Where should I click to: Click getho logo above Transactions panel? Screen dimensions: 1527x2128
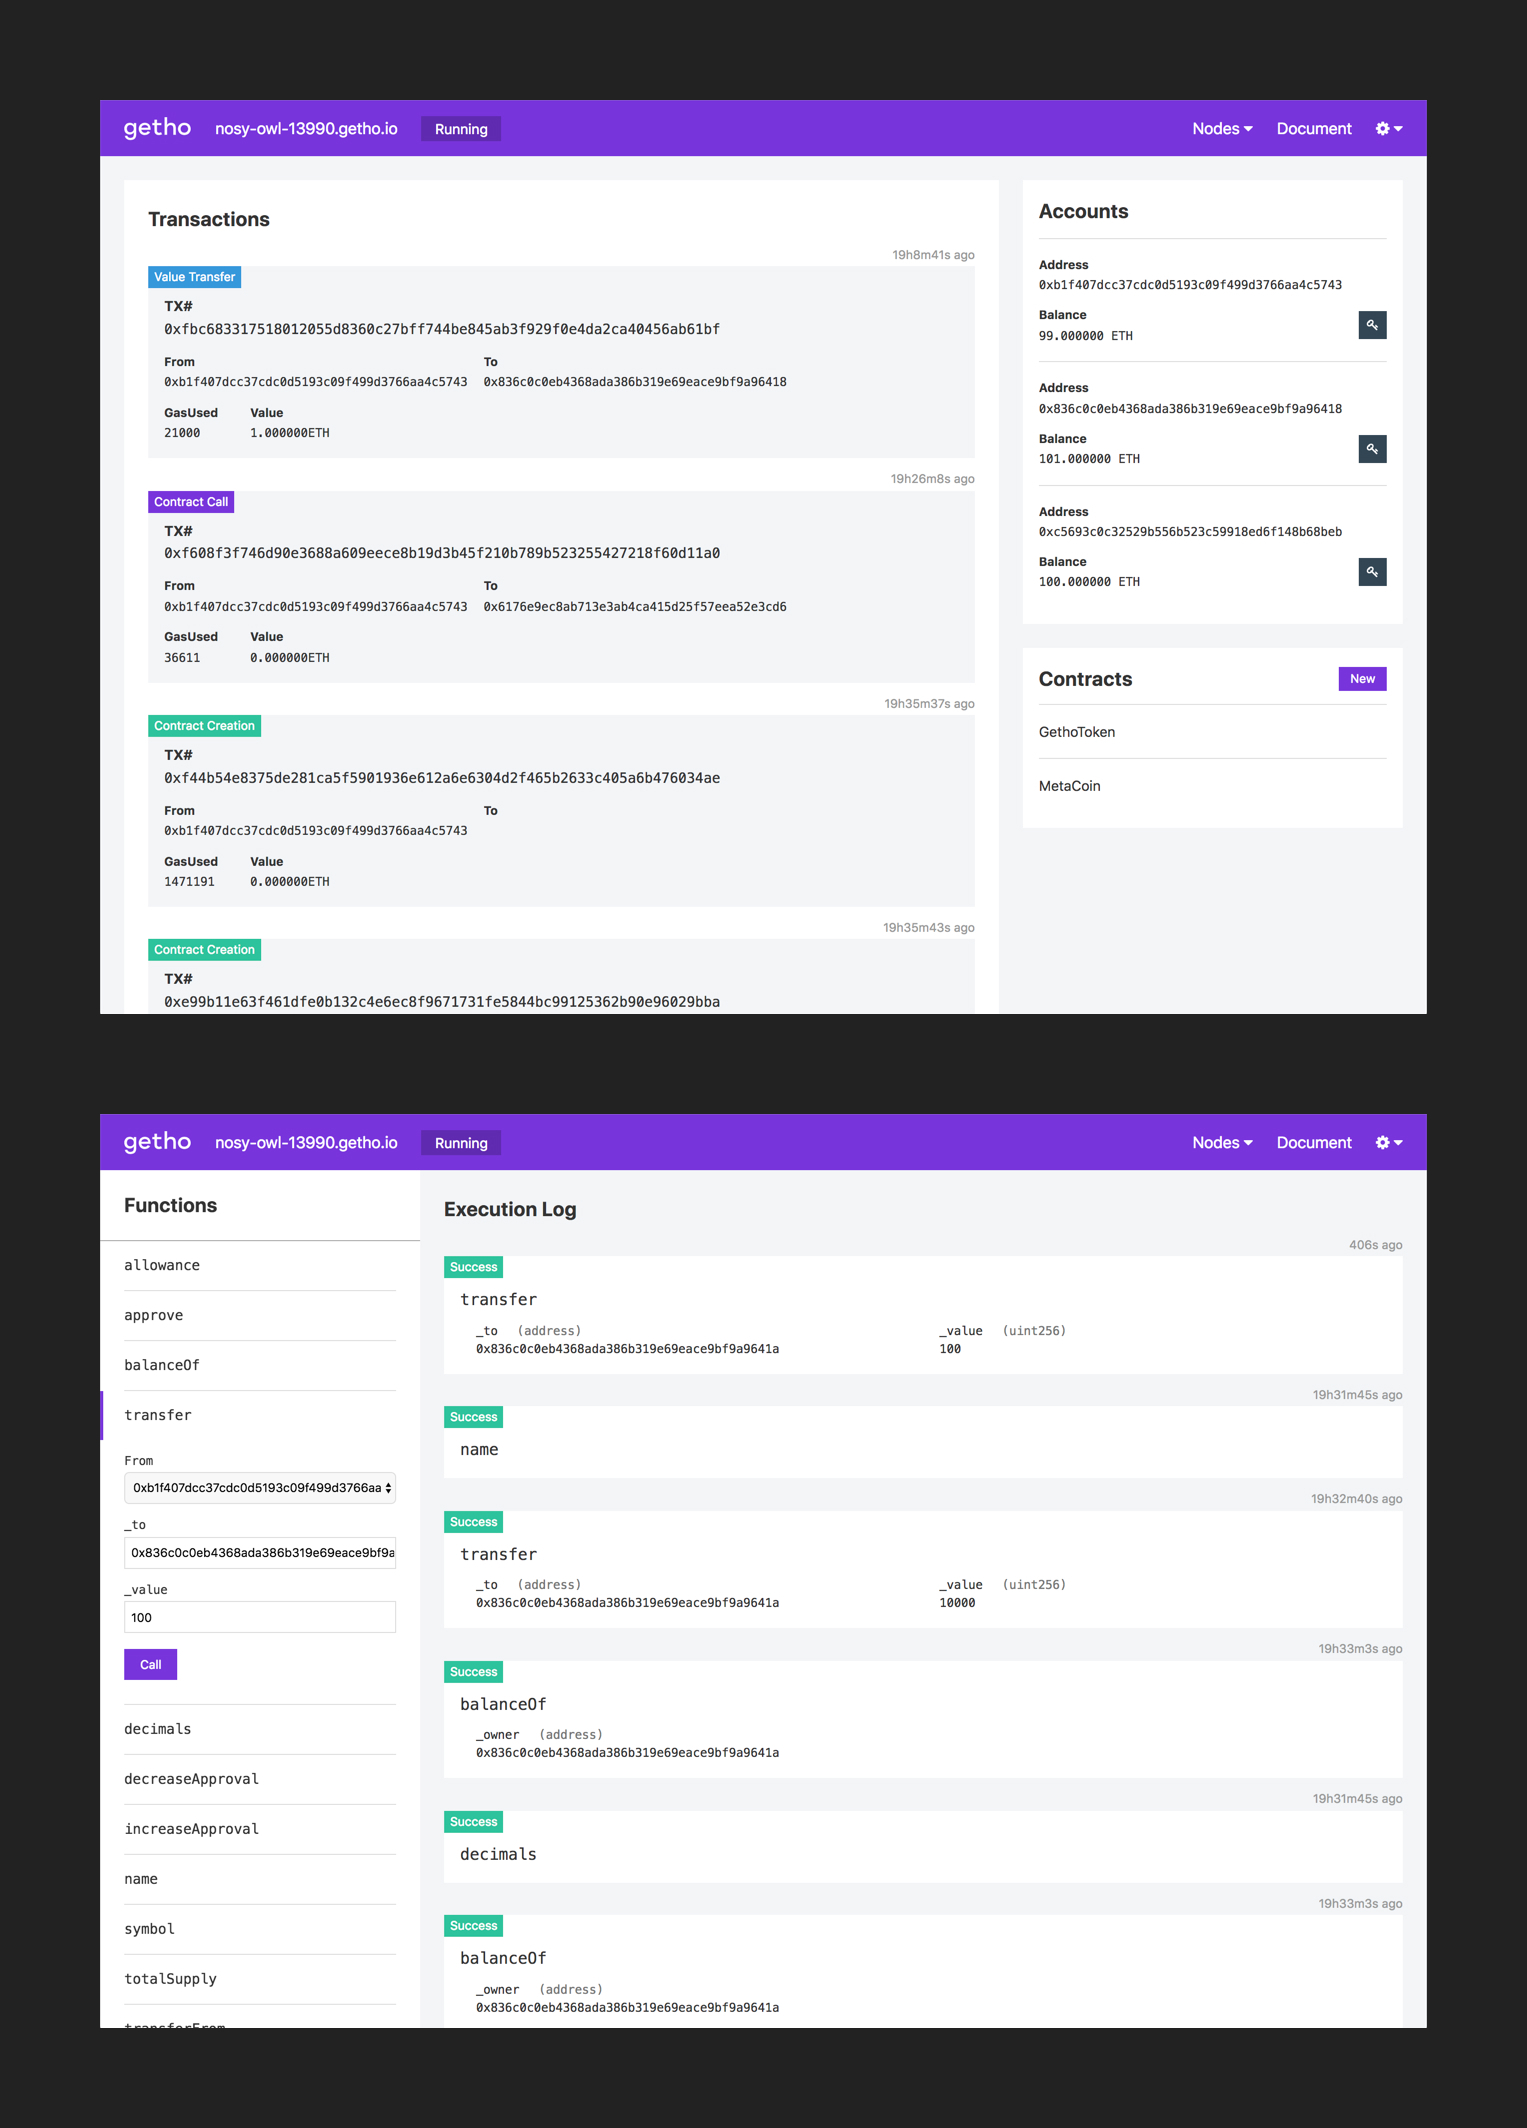pos(157,128)
